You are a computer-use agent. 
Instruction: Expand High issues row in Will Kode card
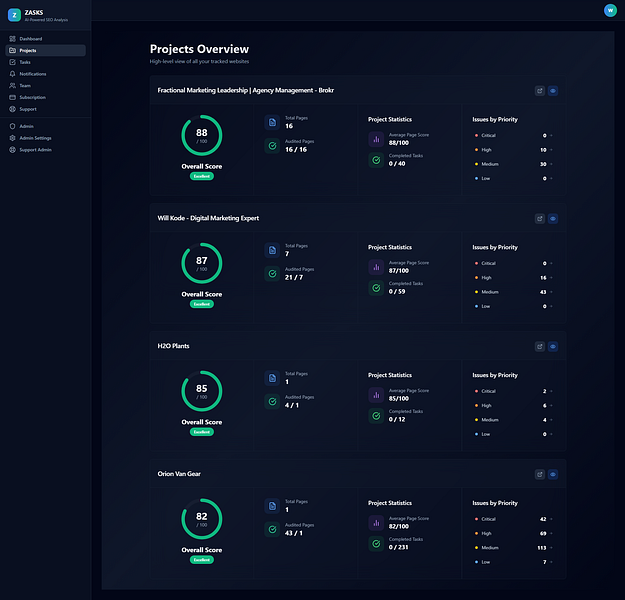(514, 278)
